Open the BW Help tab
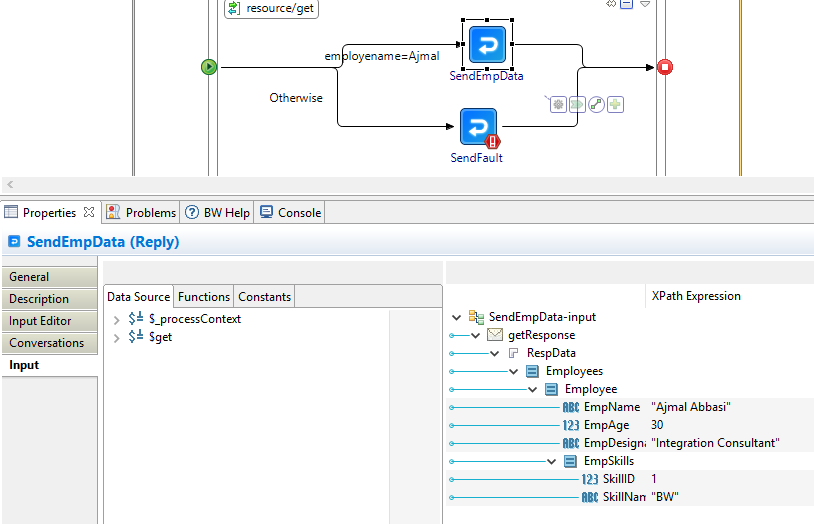The width and height of the screenshot is (814, 524). click(x=217, y=212)
